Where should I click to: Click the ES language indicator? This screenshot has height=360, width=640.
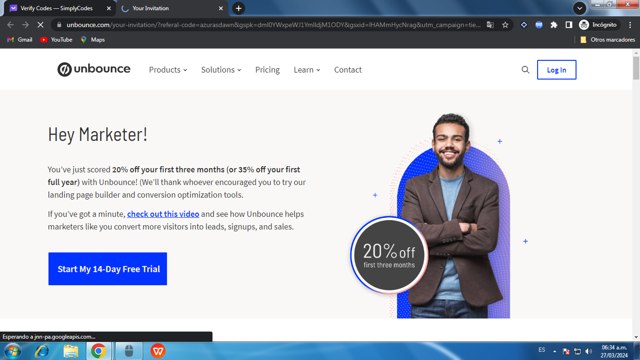542,350
